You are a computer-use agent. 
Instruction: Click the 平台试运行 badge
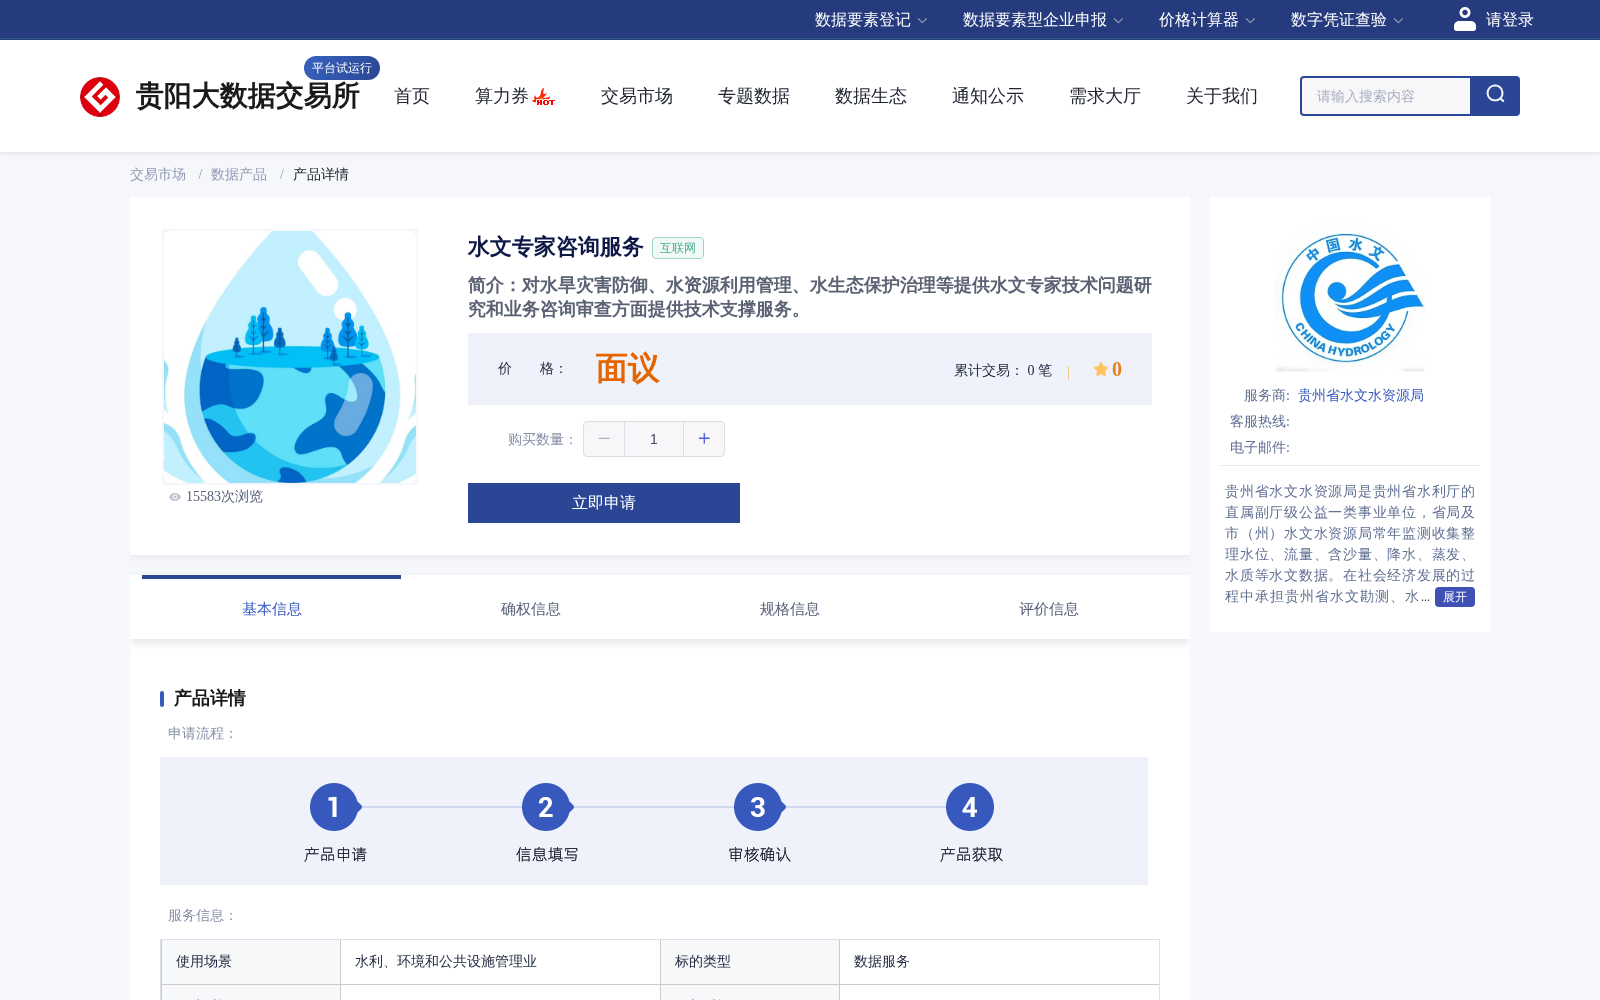[342, 68]
